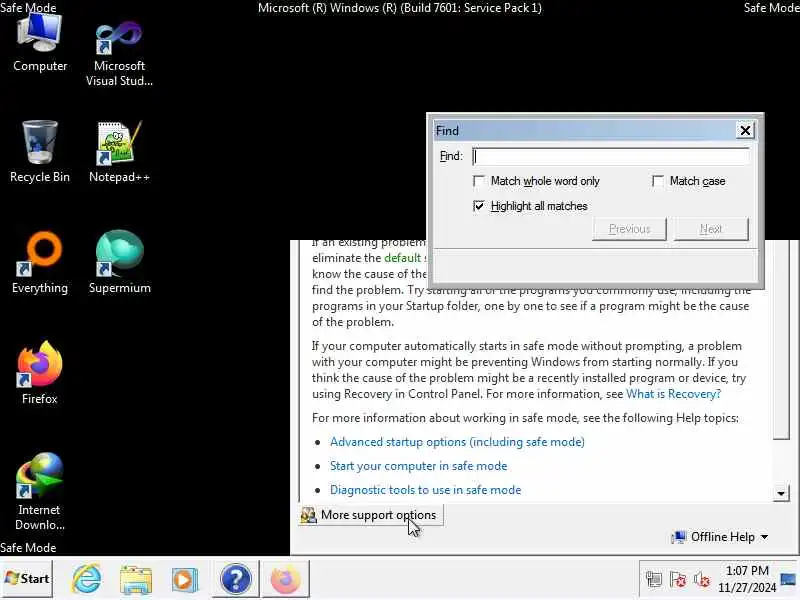This screenshot has width=800, height=600.
Task: Open Advanced startup options help link
Action: (x=457, y=442)
